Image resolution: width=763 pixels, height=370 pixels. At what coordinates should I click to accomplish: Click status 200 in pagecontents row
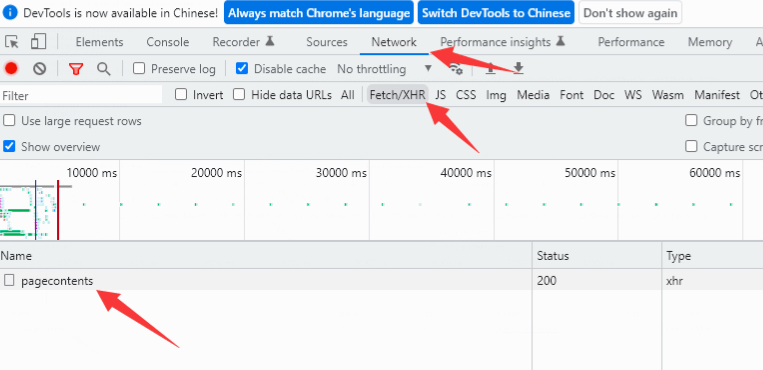point(546,280)
